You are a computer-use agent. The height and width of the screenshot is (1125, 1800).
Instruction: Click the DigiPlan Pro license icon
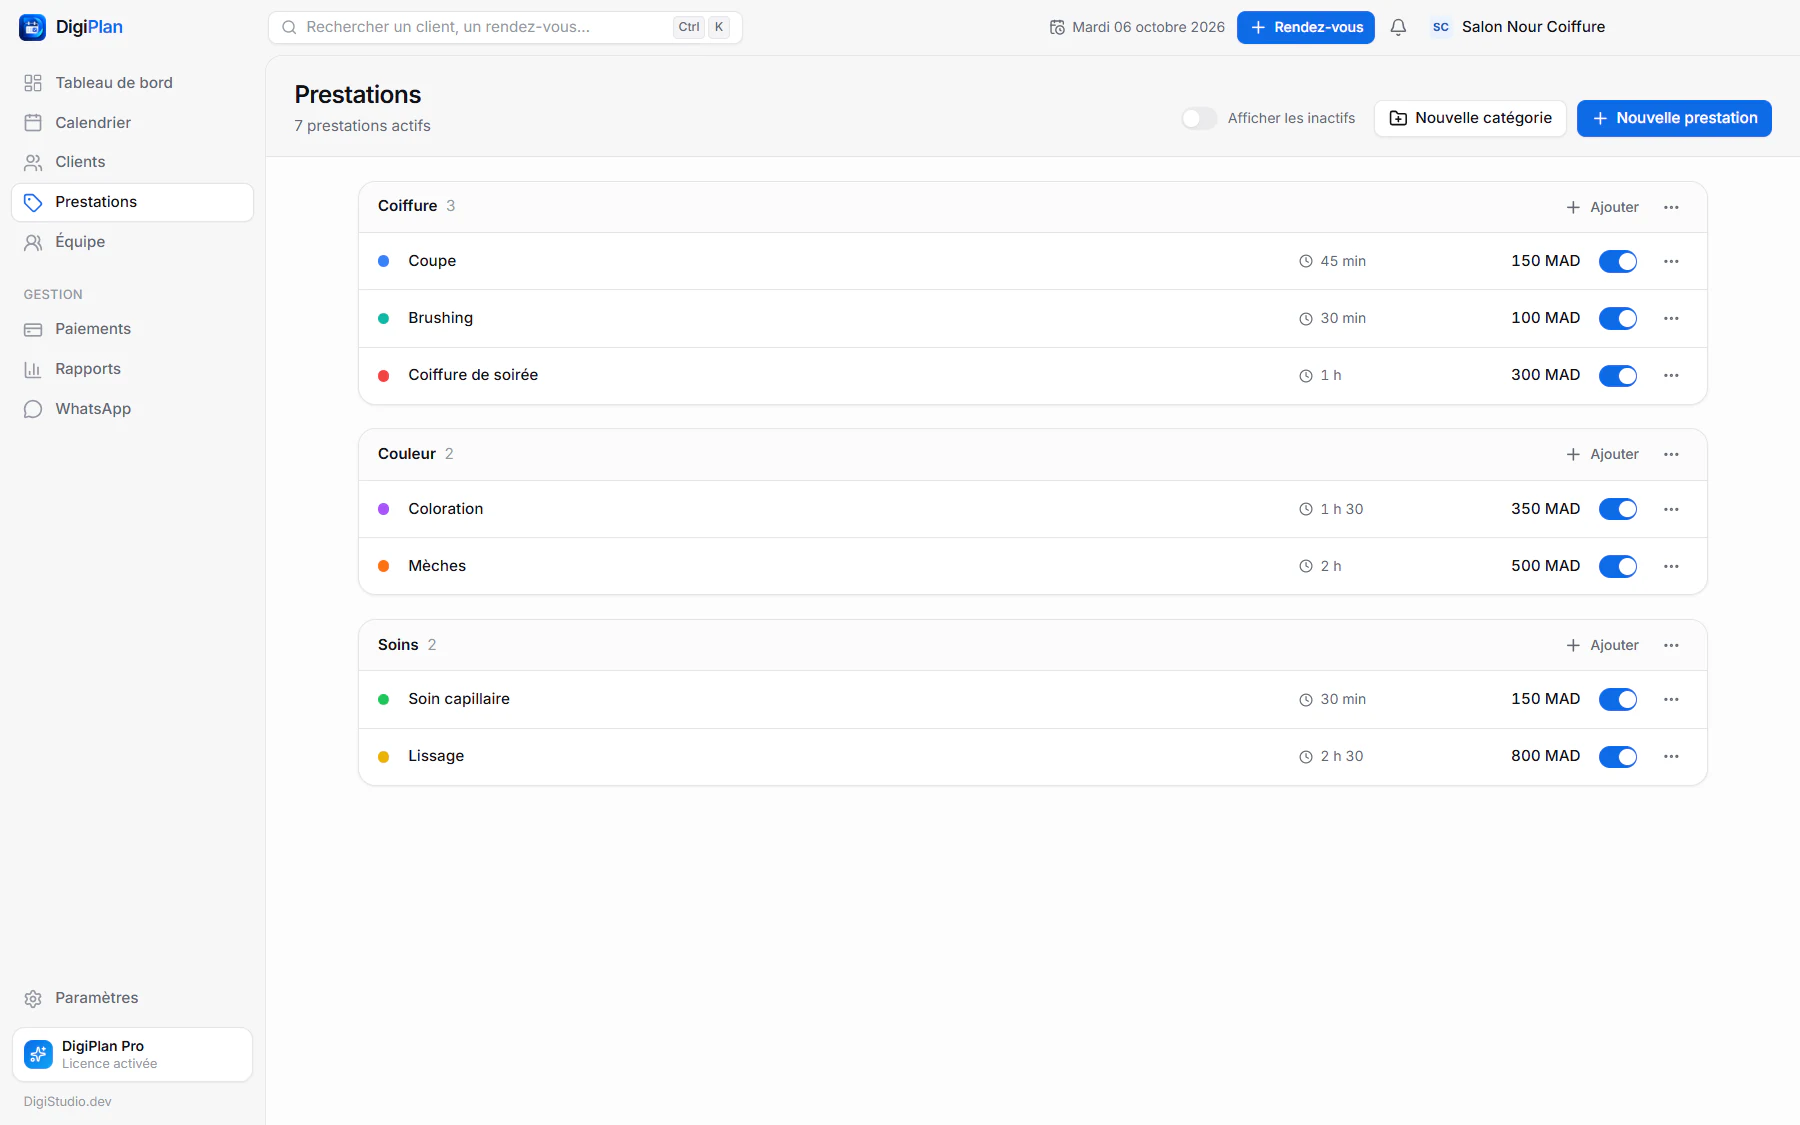point(38,1054)
